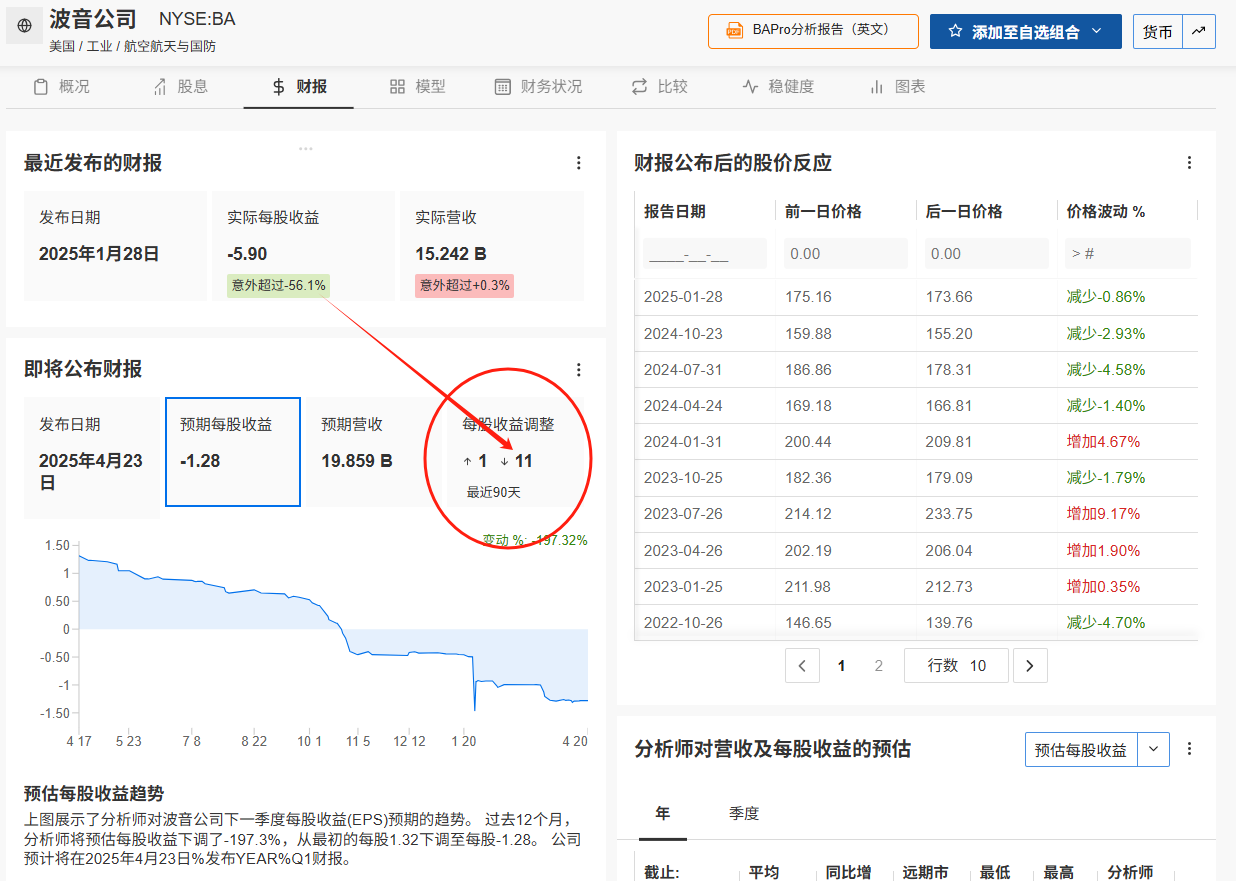Switch to the 股息 tab

click(180, 87)
